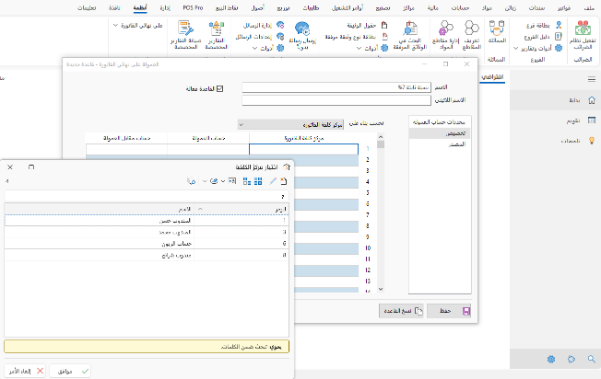The height and width of the screenshot is (379, 601).
Task: Click pencil edit icon in cost center dialog
Action: tap(273, 181)
